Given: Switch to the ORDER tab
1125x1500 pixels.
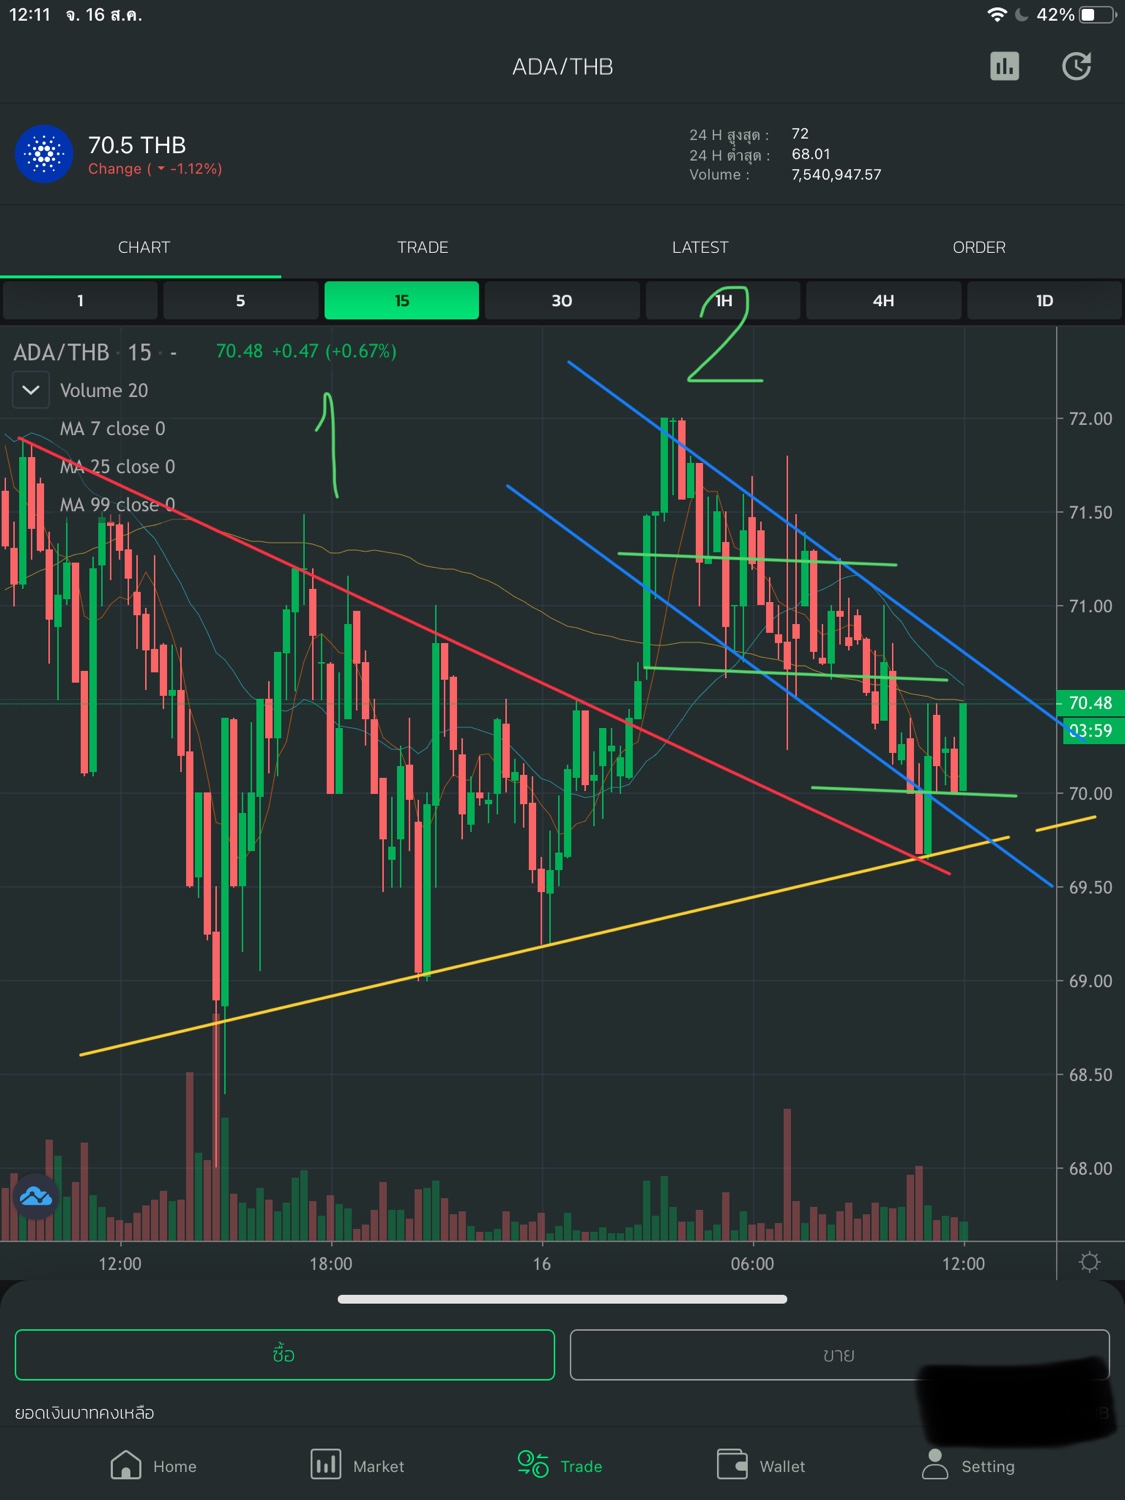Looking at the screenshot, I should pos(979,247).
